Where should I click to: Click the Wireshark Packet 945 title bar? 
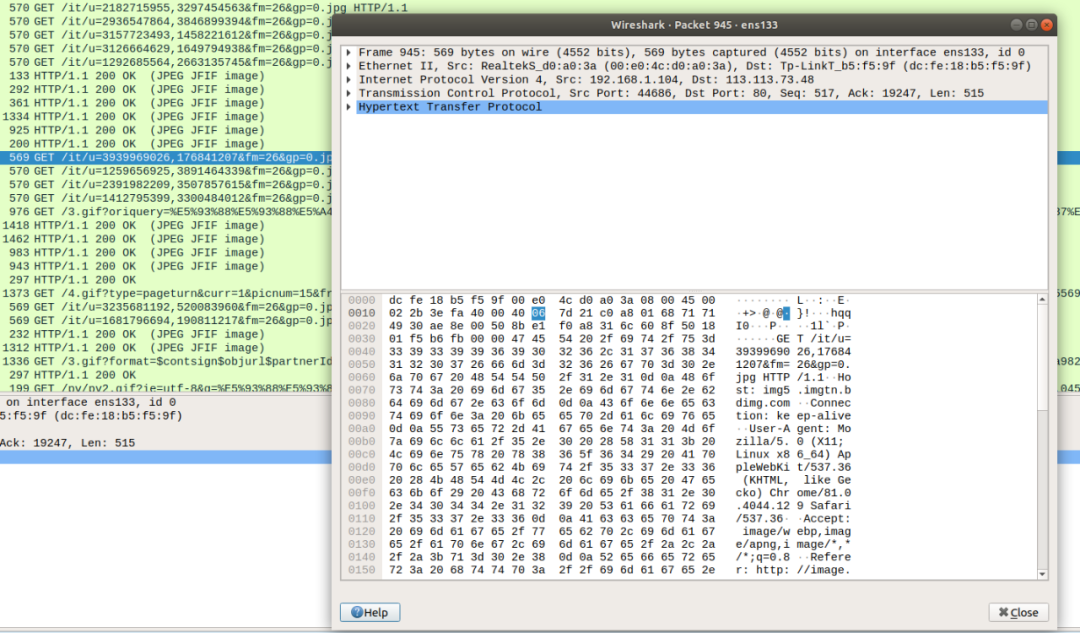694,25
